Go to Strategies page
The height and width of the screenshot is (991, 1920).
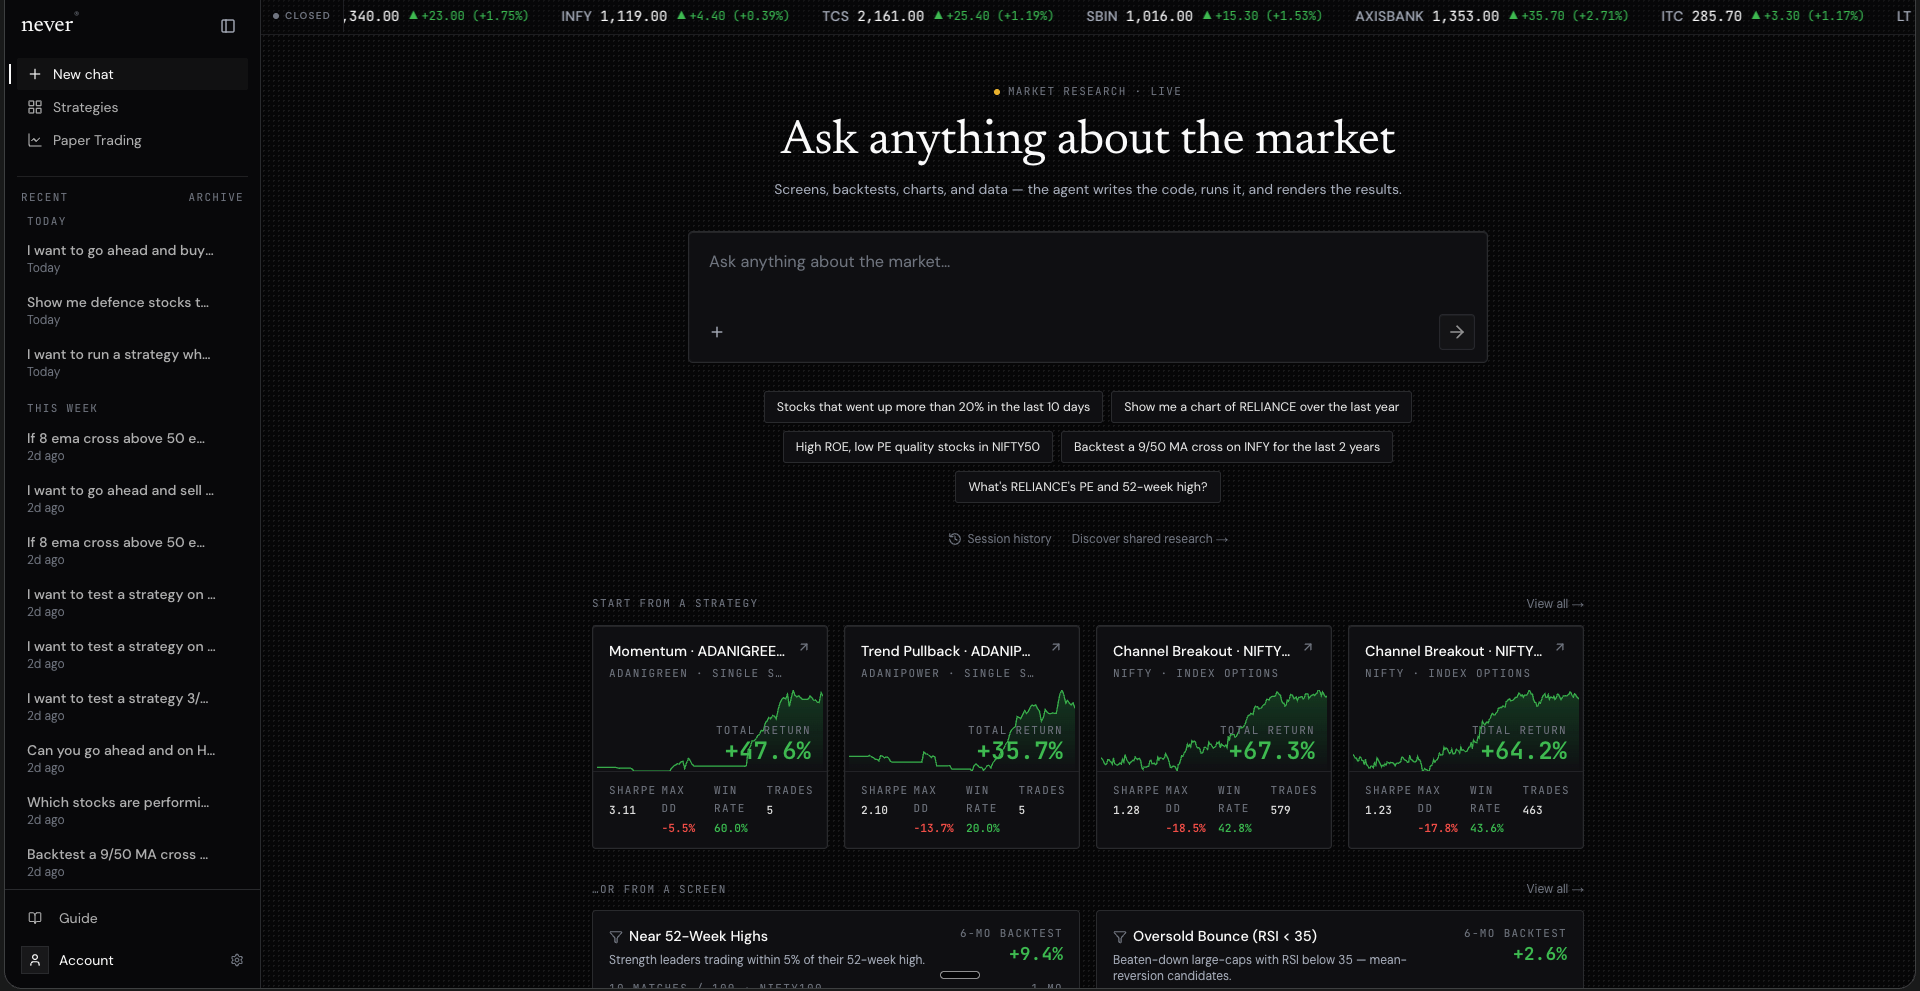(133, 107)
